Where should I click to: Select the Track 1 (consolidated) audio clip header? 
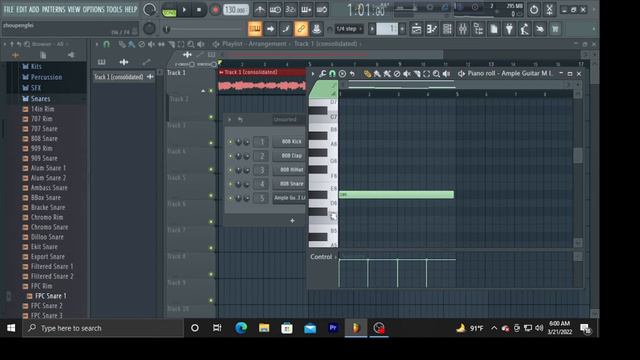pos(262,72)
